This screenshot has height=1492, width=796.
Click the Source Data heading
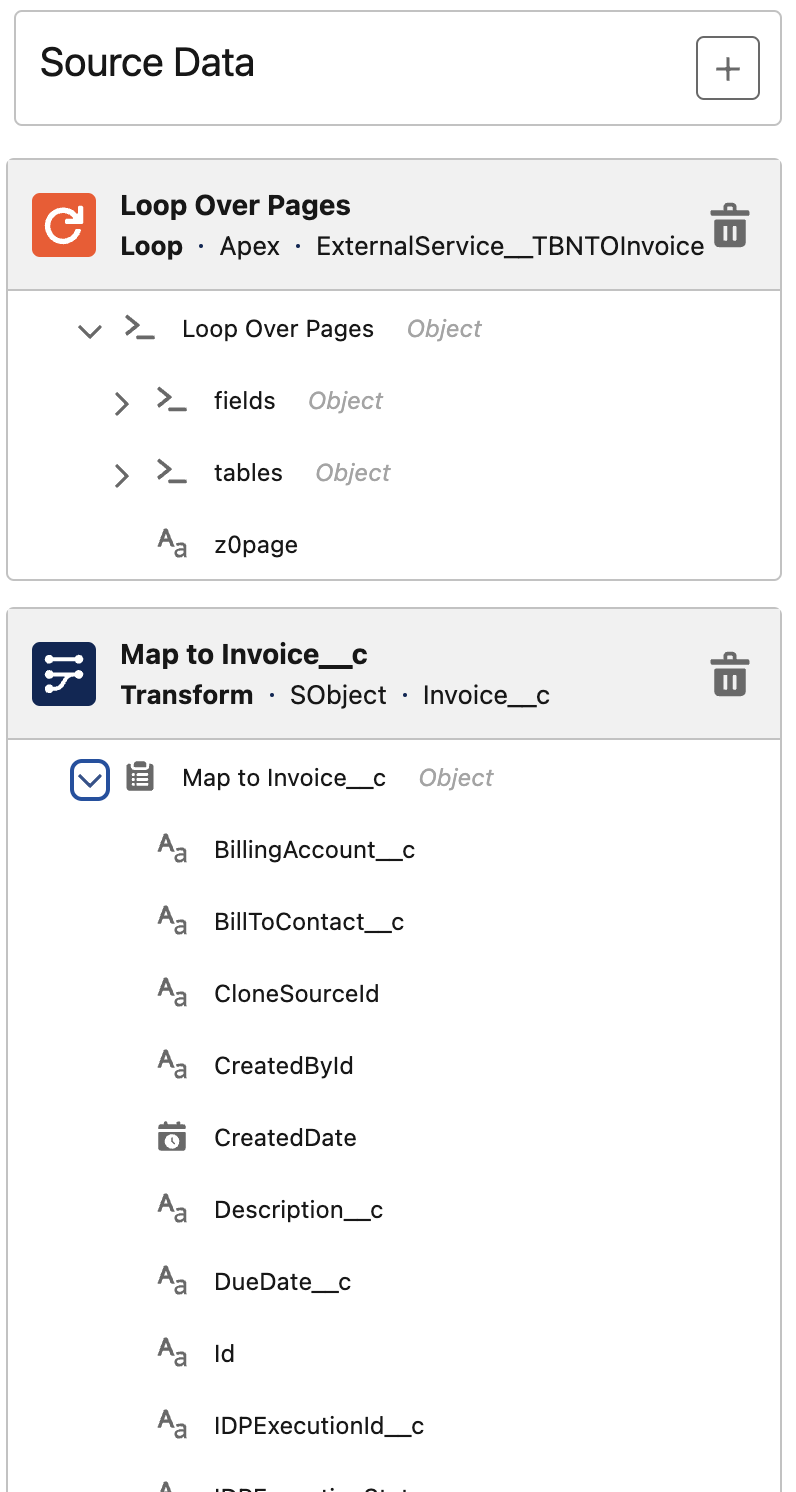click(147, 63)
